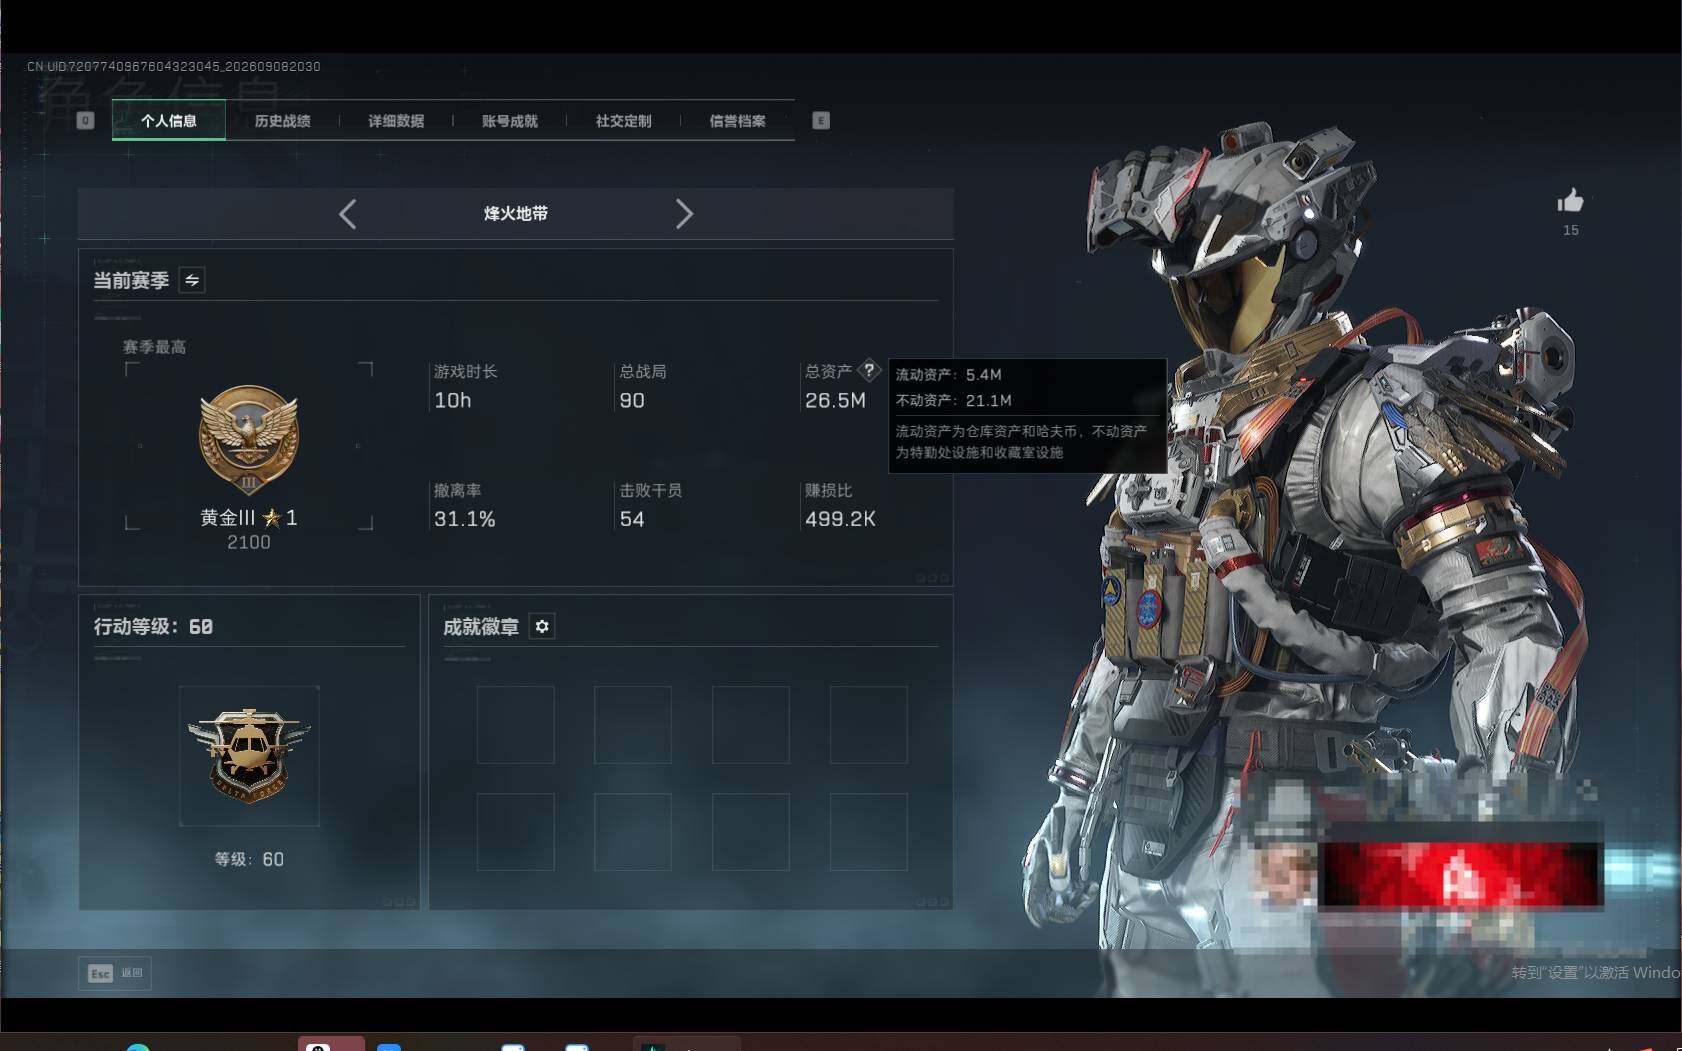Click the Esc 返回 back button
The image size is (1682, 1051).
click(115, 973)
